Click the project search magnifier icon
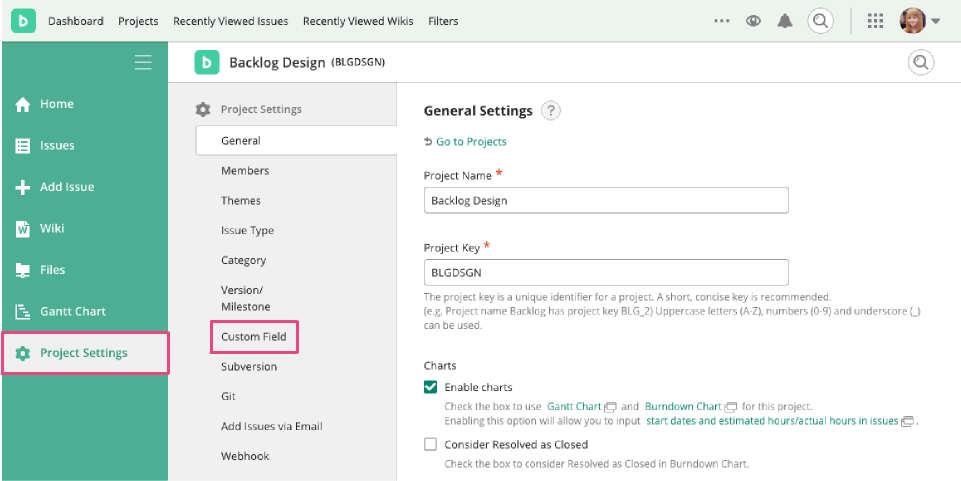Screen dimensions: 961x481 [921, 62]
